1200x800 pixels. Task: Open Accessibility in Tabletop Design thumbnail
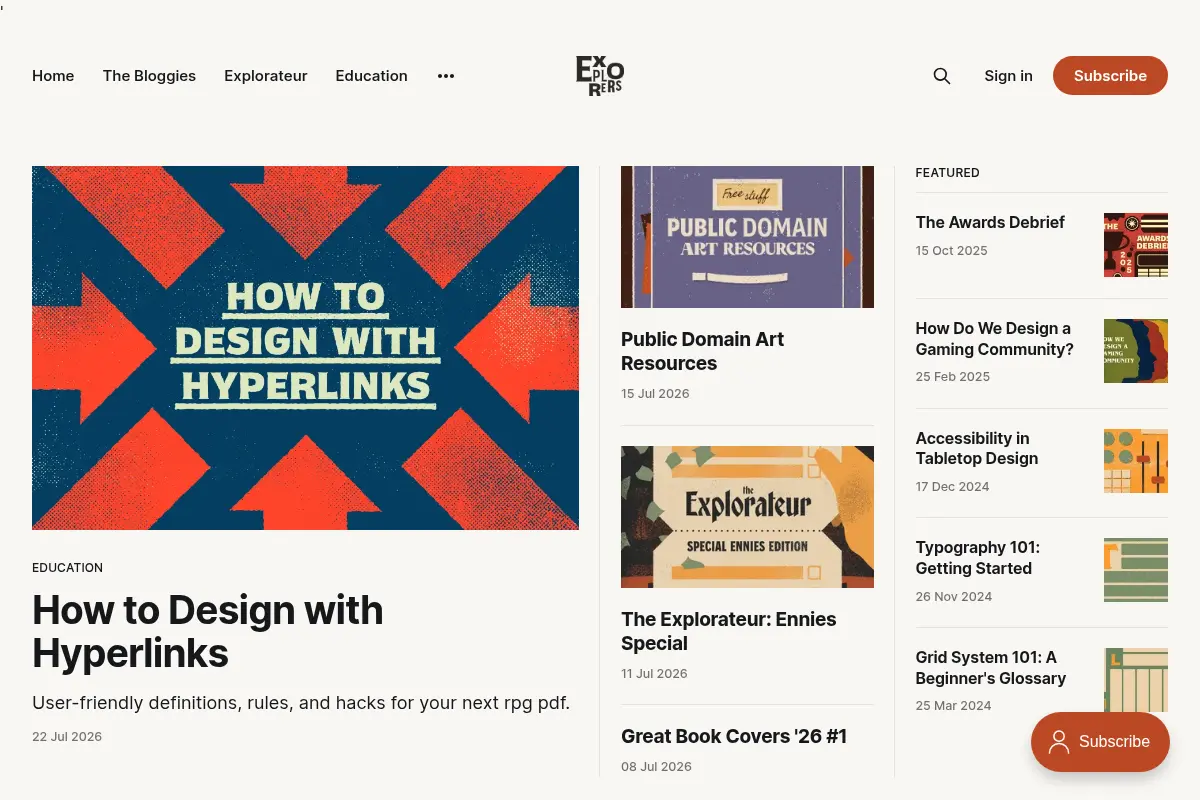point(1136,461)
